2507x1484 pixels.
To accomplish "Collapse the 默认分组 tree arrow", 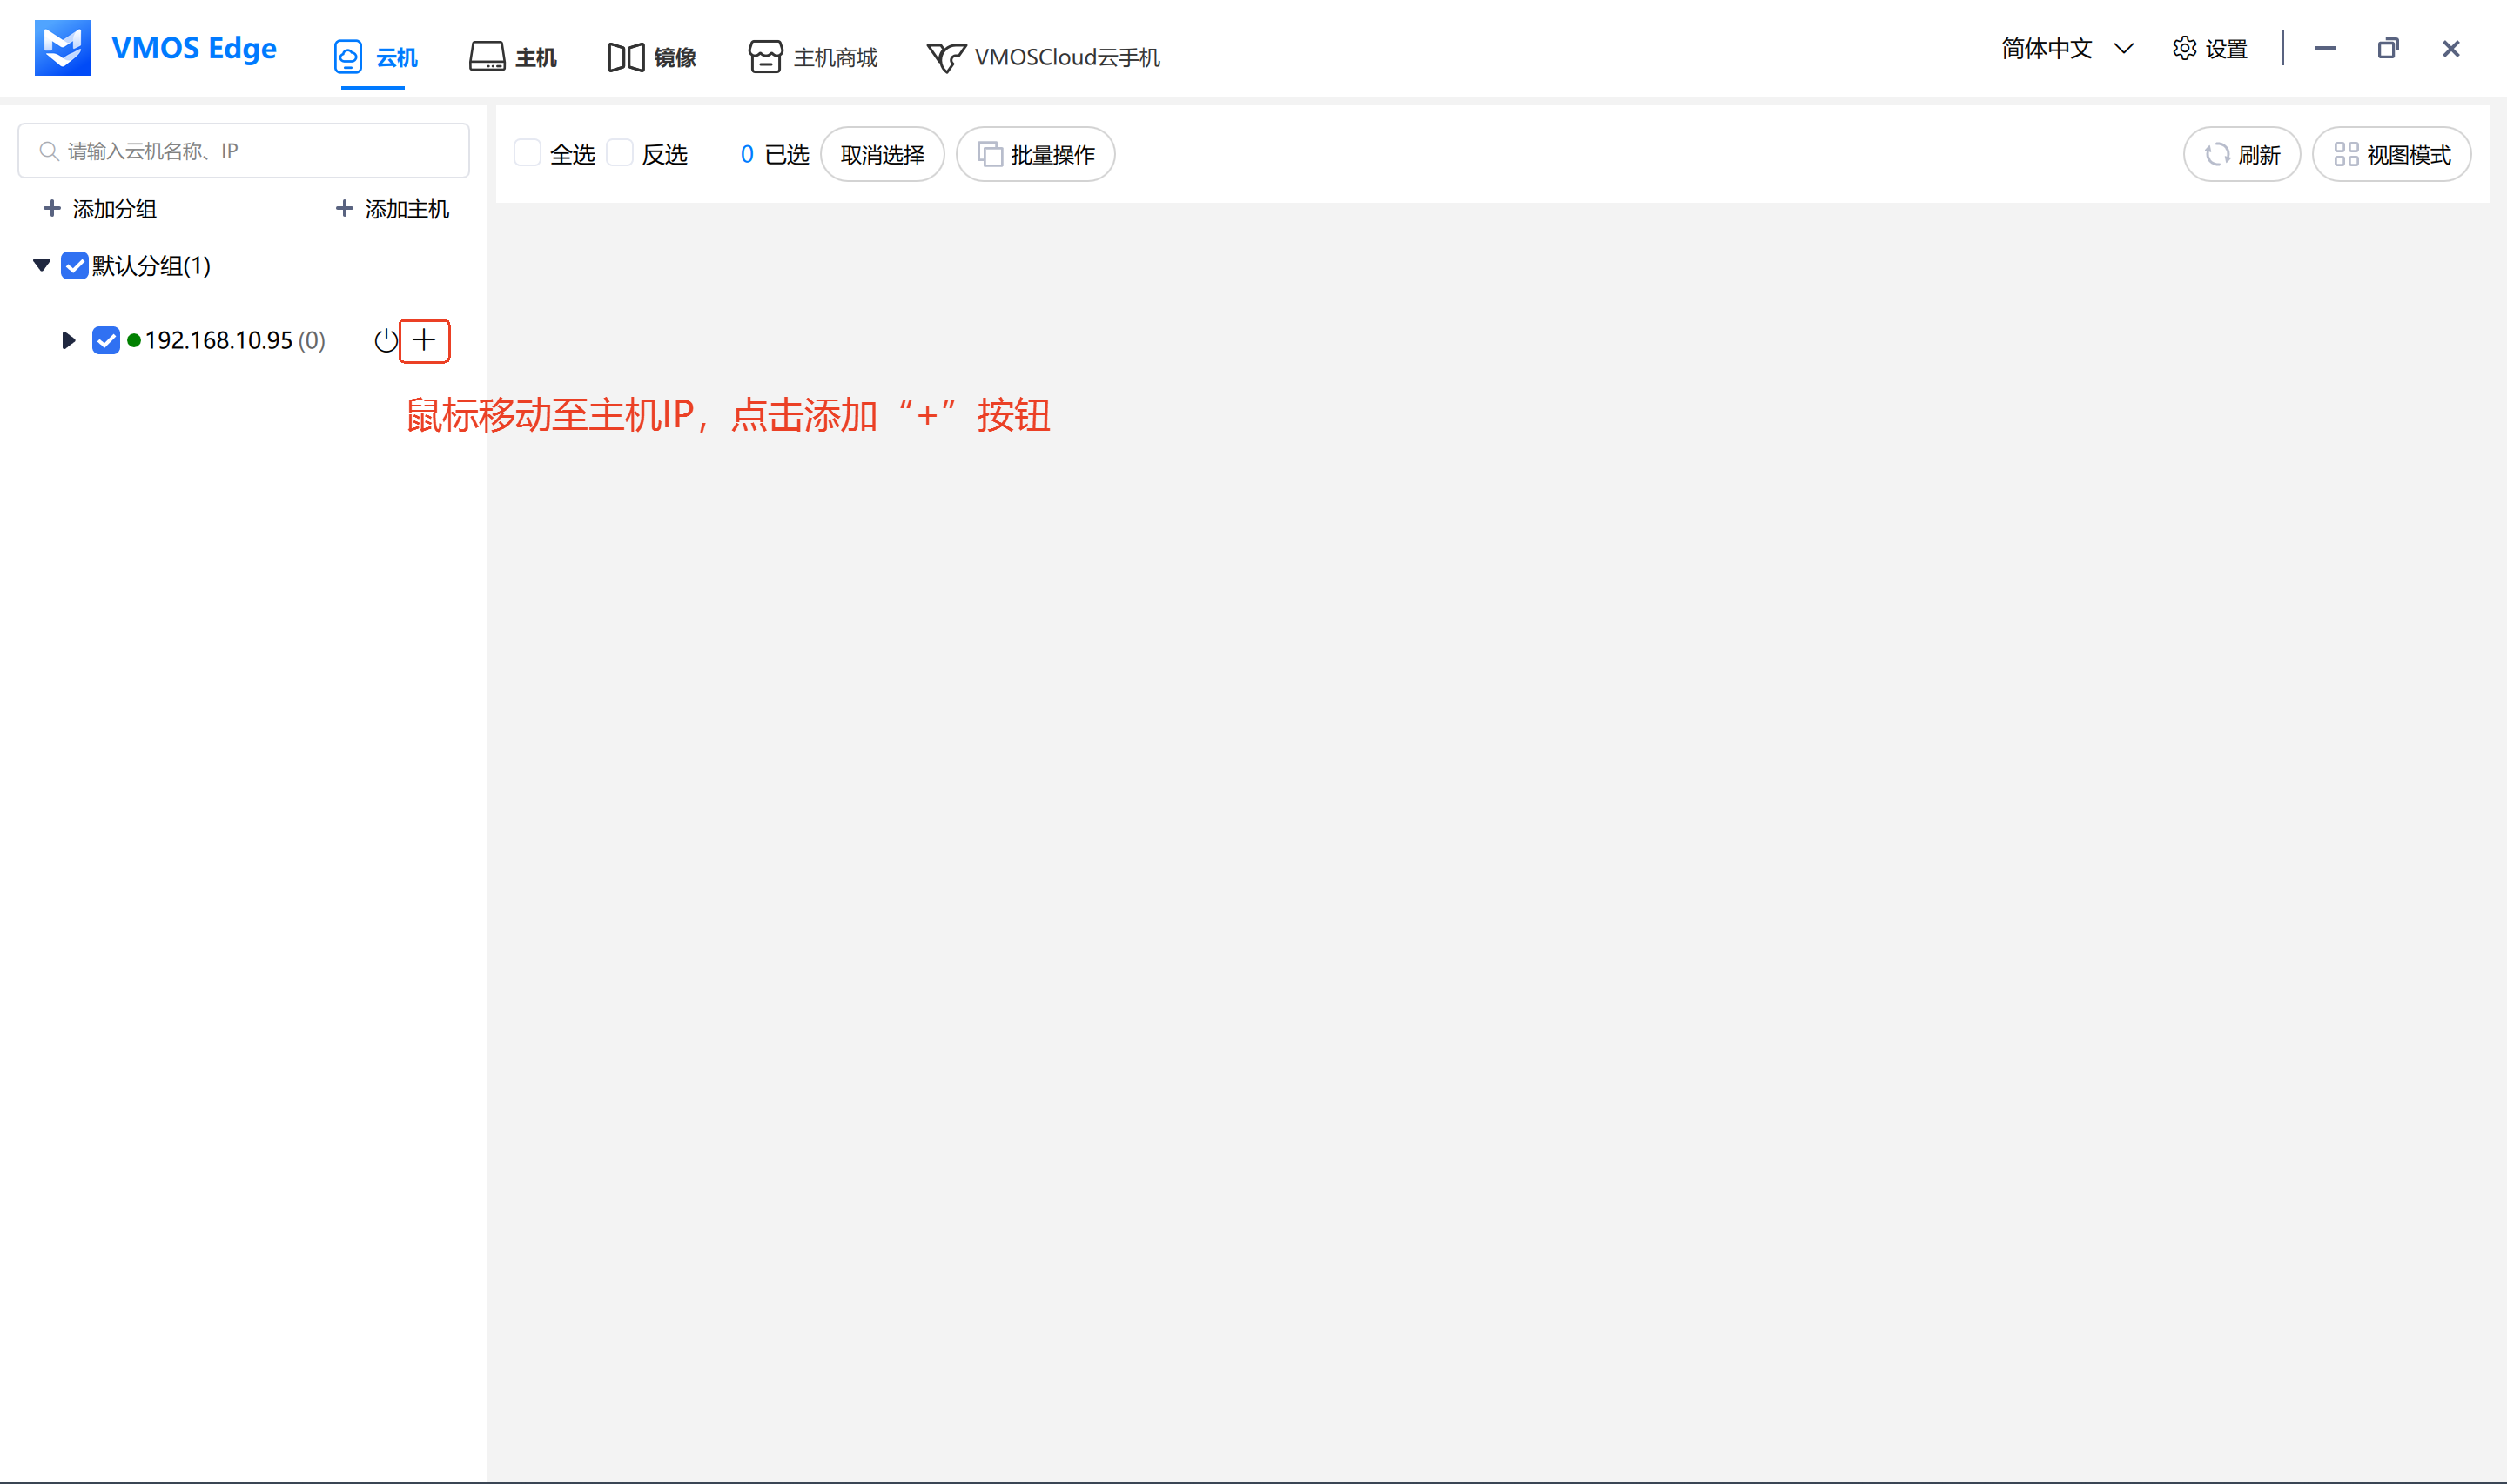I will click(x=42, y=265).
